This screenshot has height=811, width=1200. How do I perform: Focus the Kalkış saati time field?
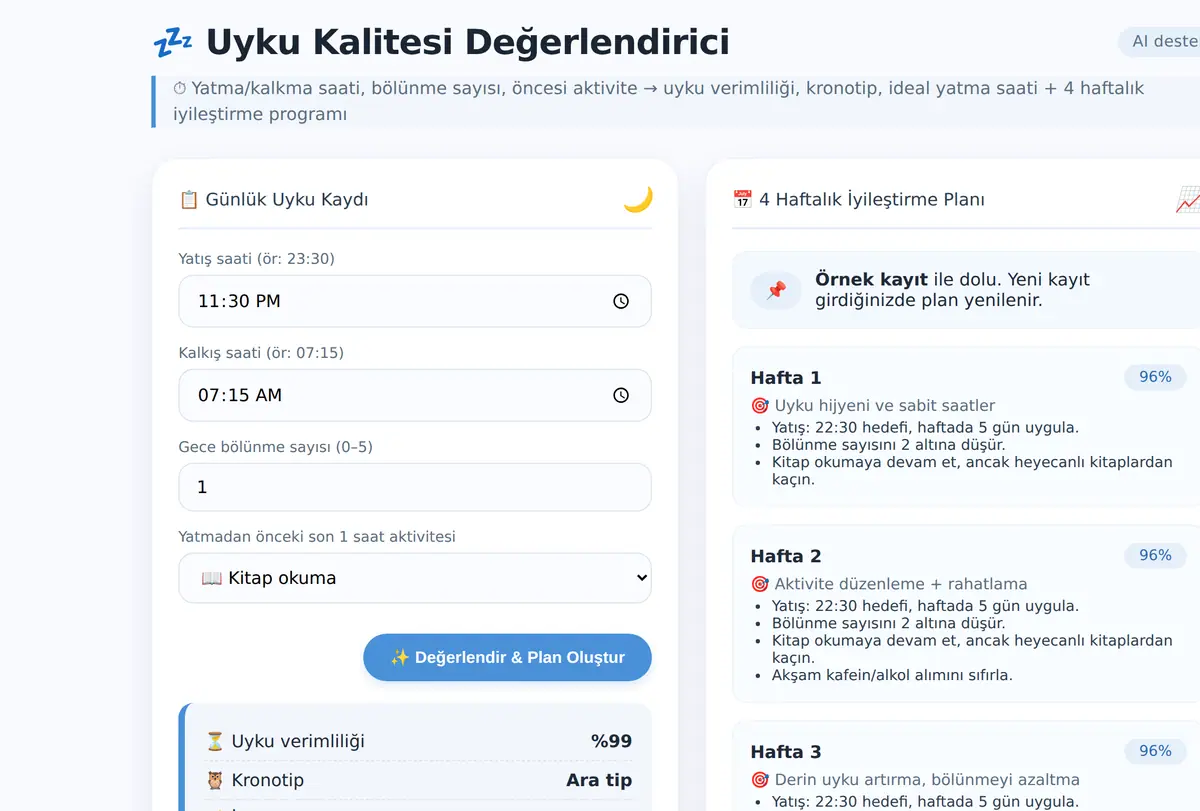415,395
